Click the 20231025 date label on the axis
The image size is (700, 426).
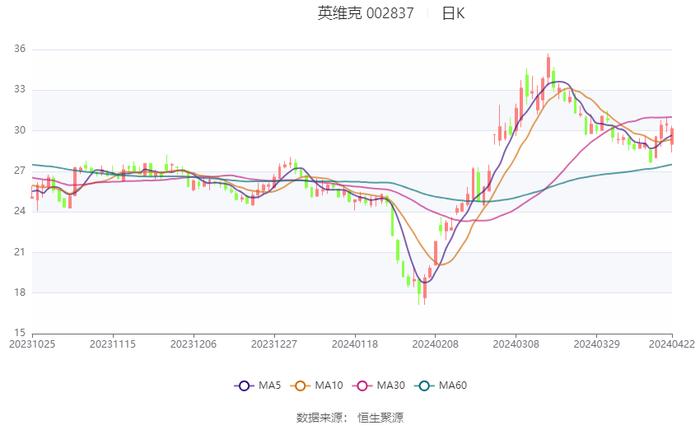[x=32, y=343]
